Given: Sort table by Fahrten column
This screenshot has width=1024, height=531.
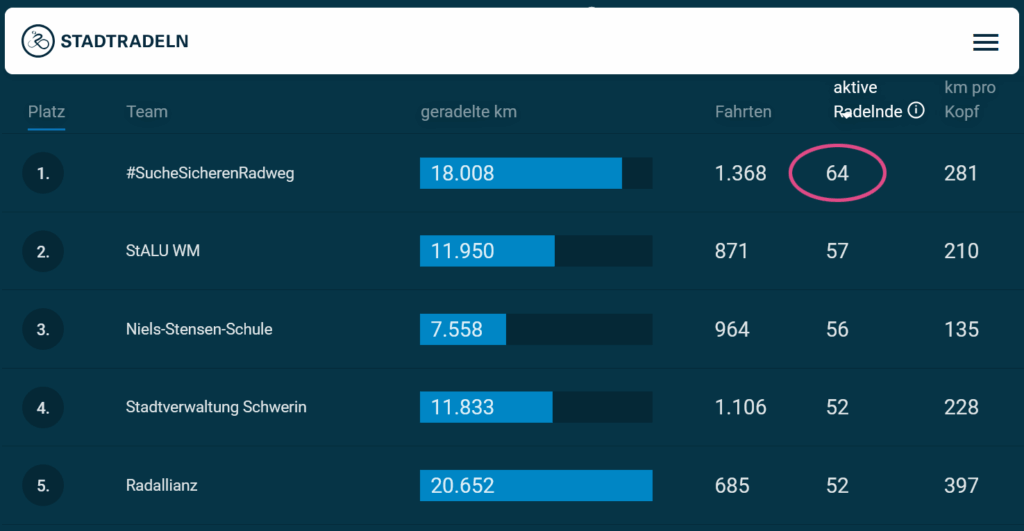Looking at the screenshot, I should [x=743, y=112].
